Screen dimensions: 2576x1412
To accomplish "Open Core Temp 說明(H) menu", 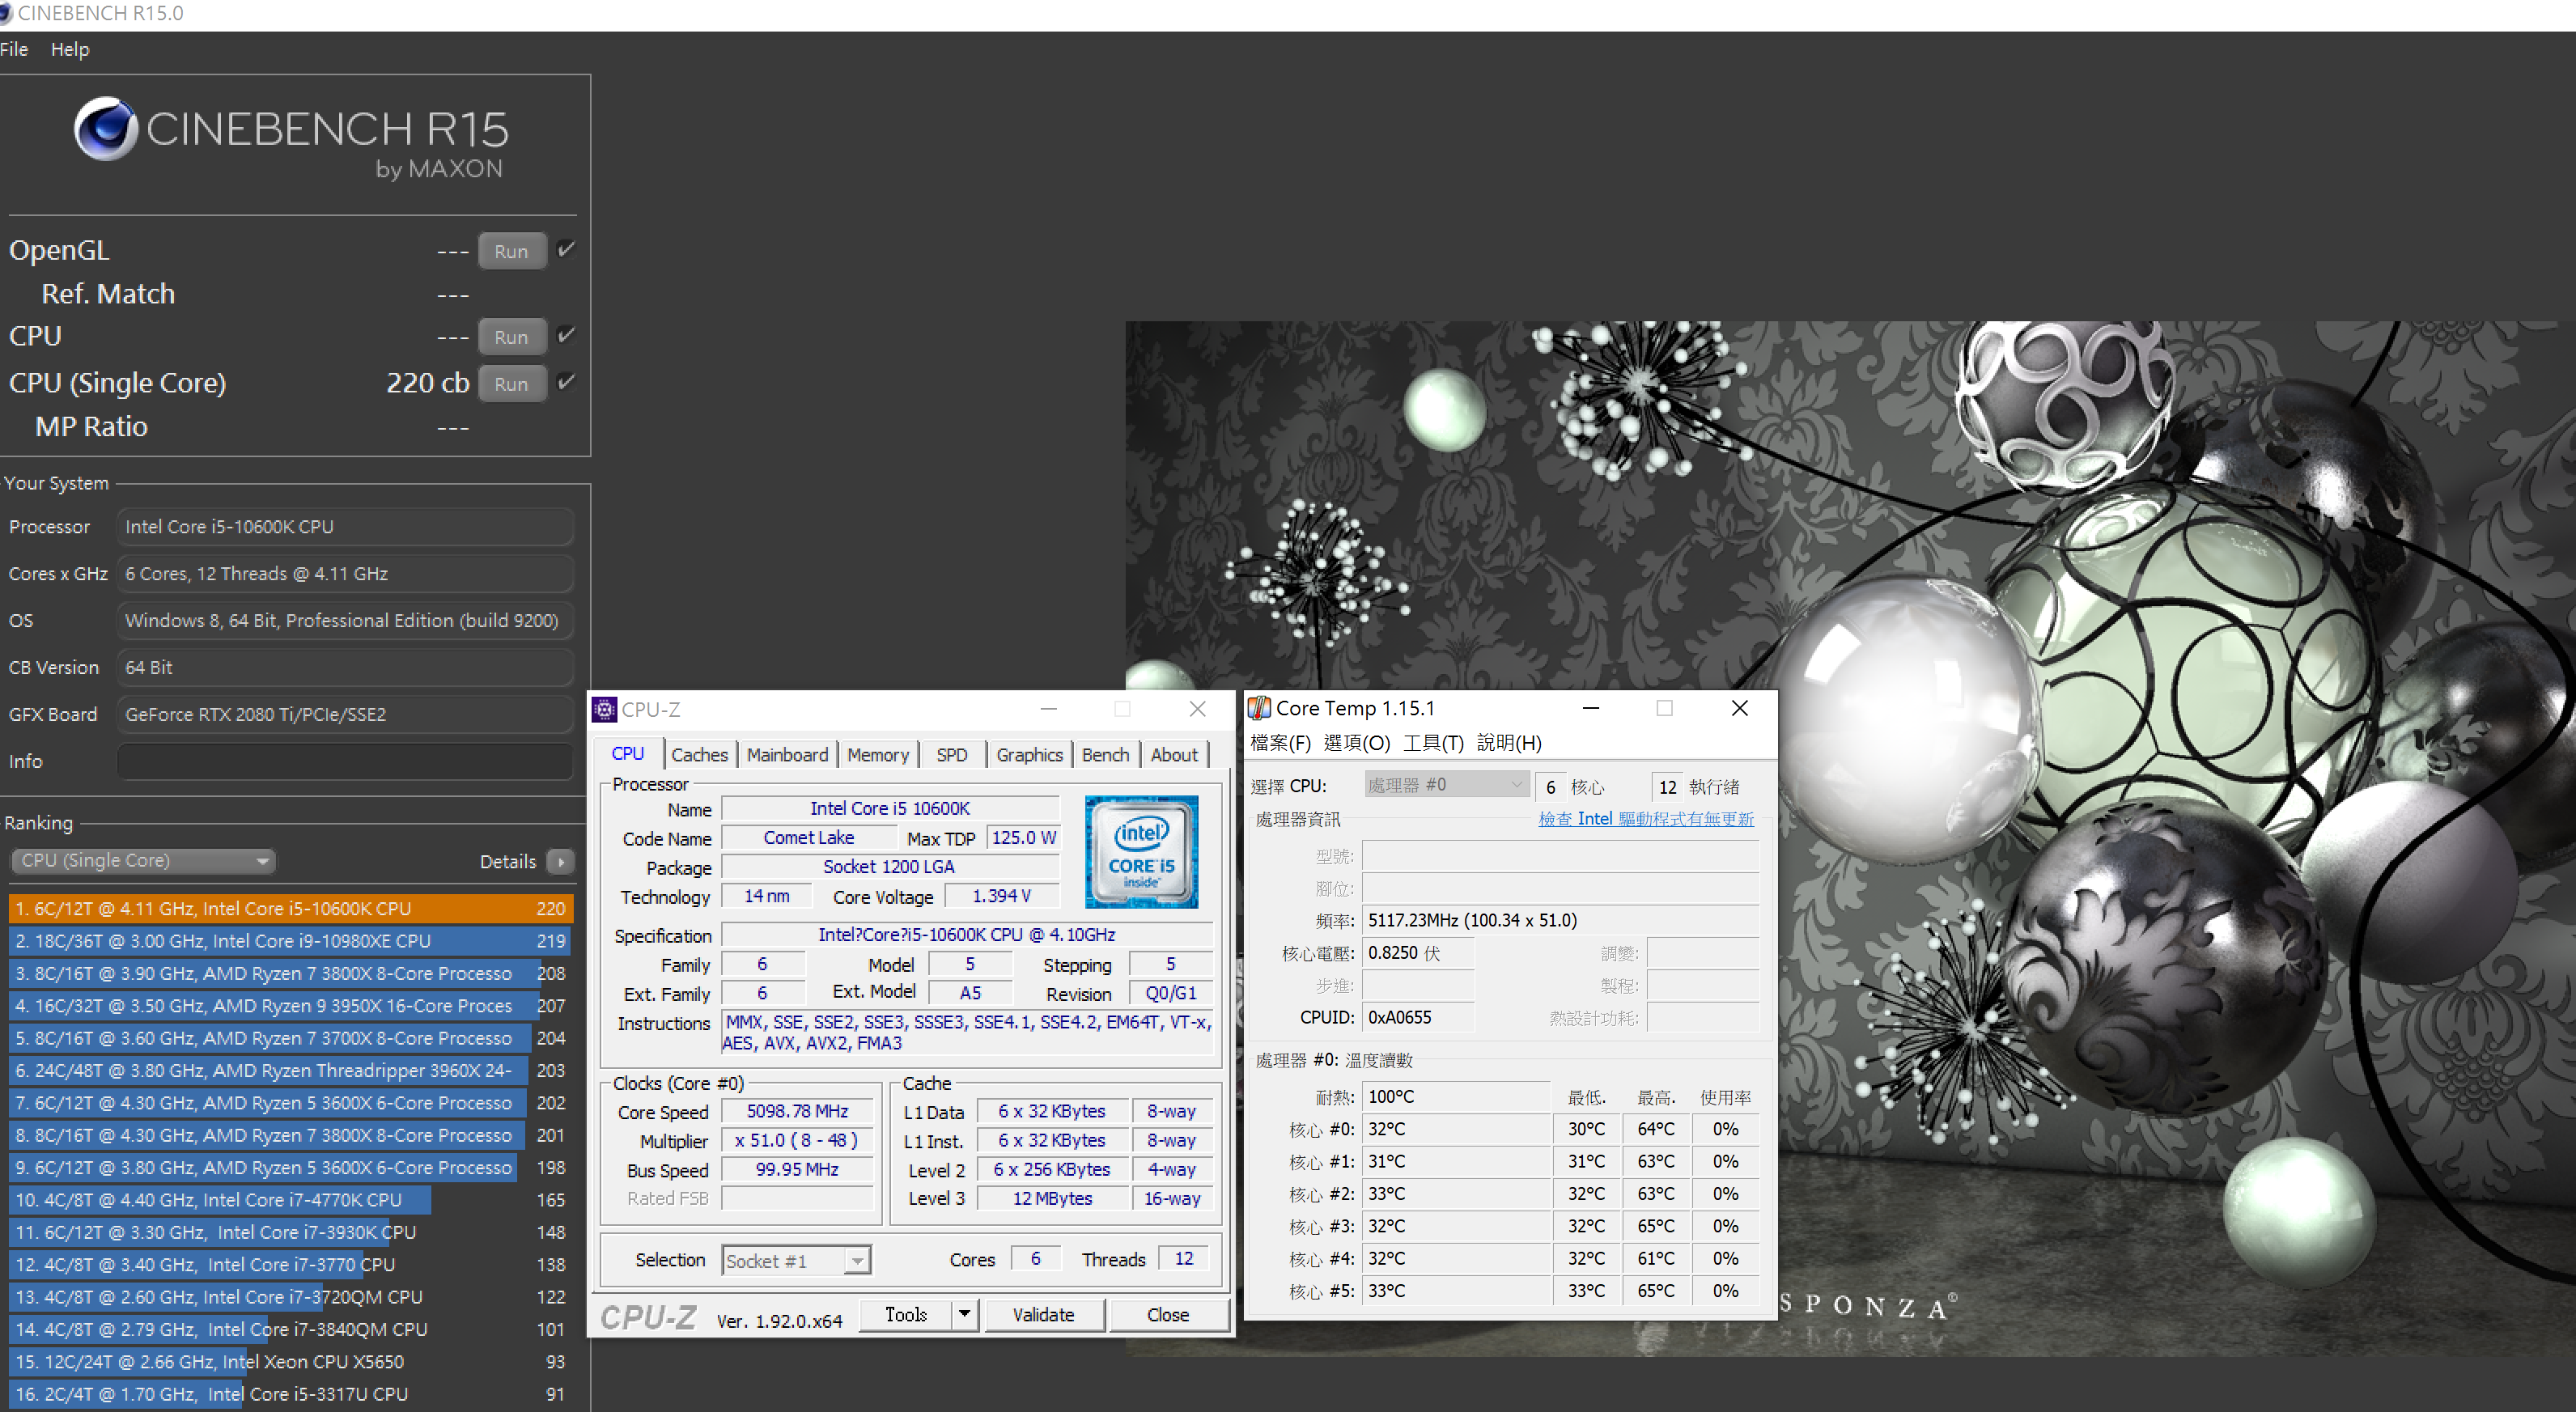I will [1509, 743].
